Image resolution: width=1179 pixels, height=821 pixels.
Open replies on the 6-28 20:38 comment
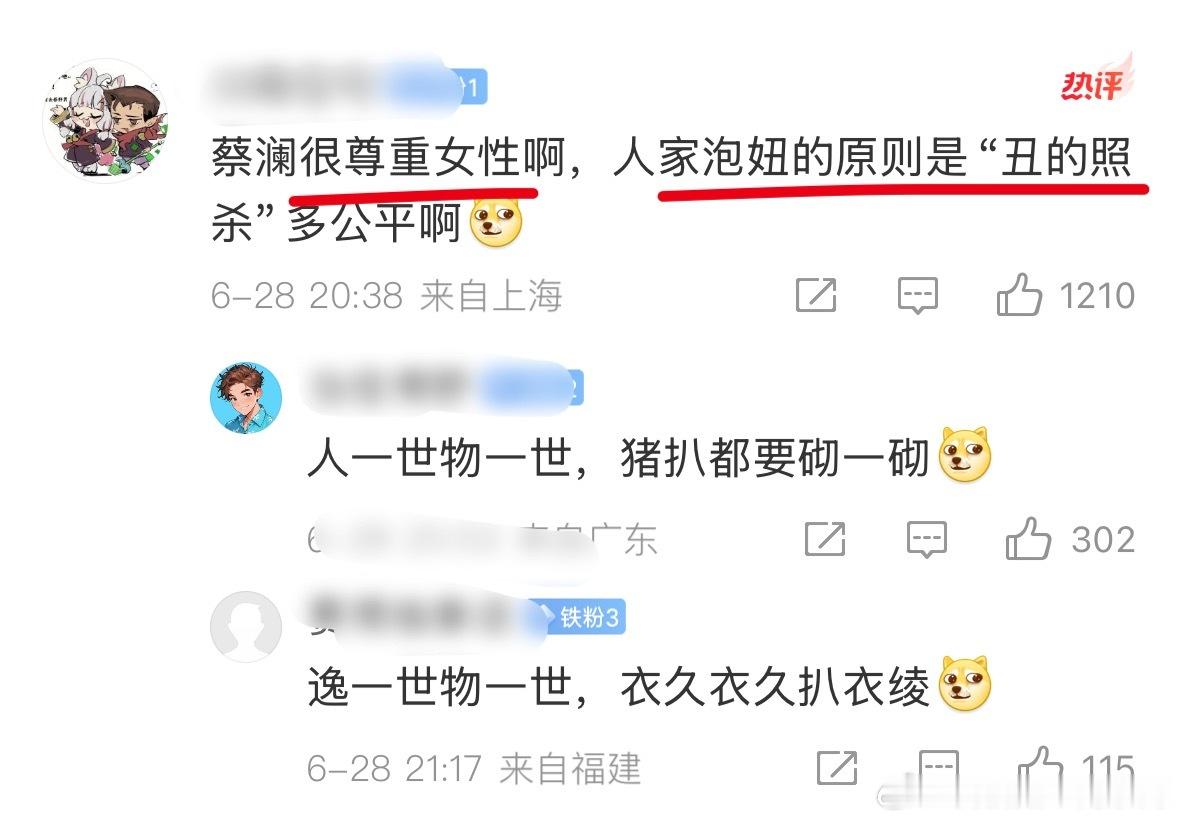pos(917,295)
